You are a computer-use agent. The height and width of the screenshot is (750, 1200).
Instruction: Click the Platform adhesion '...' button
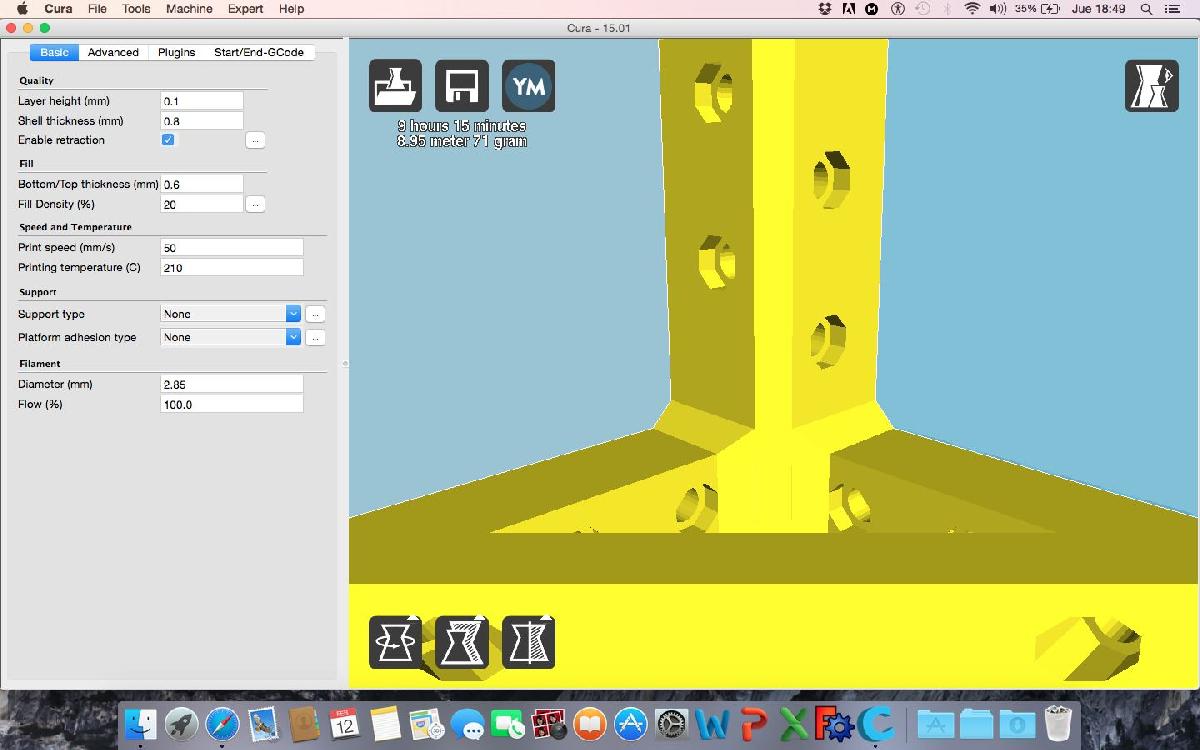click(315, 338)
